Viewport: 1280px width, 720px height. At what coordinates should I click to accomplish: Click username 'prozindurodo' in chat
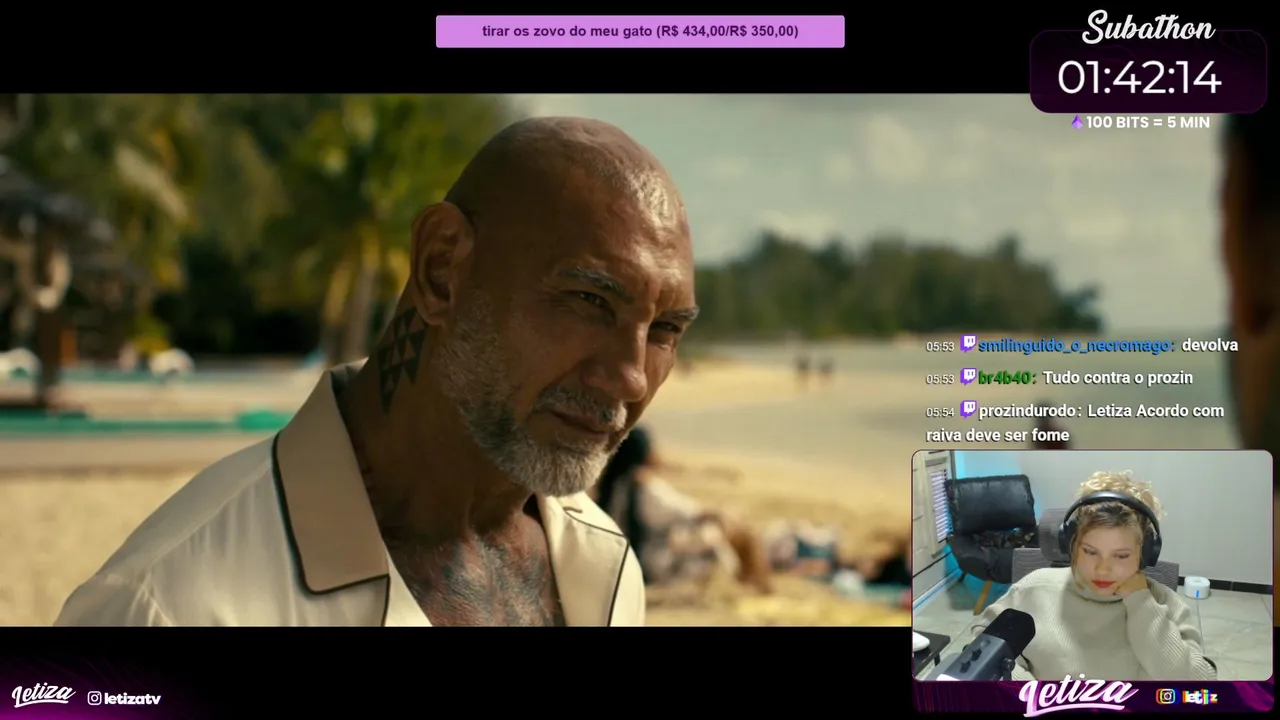click(1028, 411)
